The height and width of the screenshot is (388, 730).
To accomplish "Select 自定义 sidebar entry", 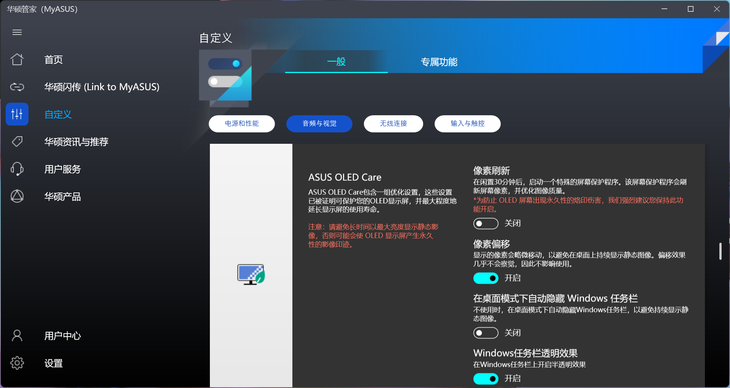I will 58,114.
